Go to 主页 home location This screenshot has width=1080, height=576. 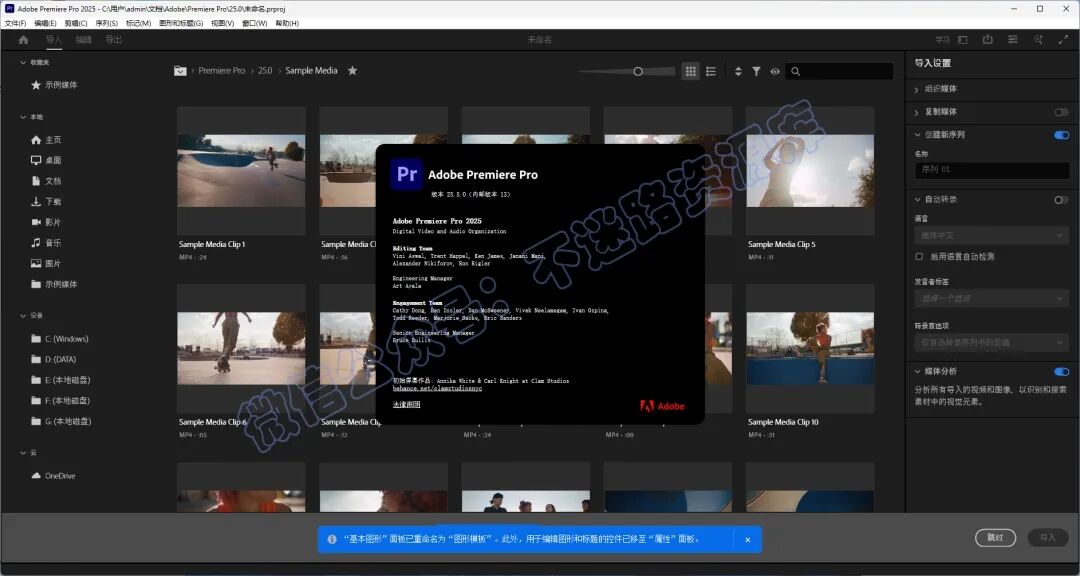[x=45, y=140]
